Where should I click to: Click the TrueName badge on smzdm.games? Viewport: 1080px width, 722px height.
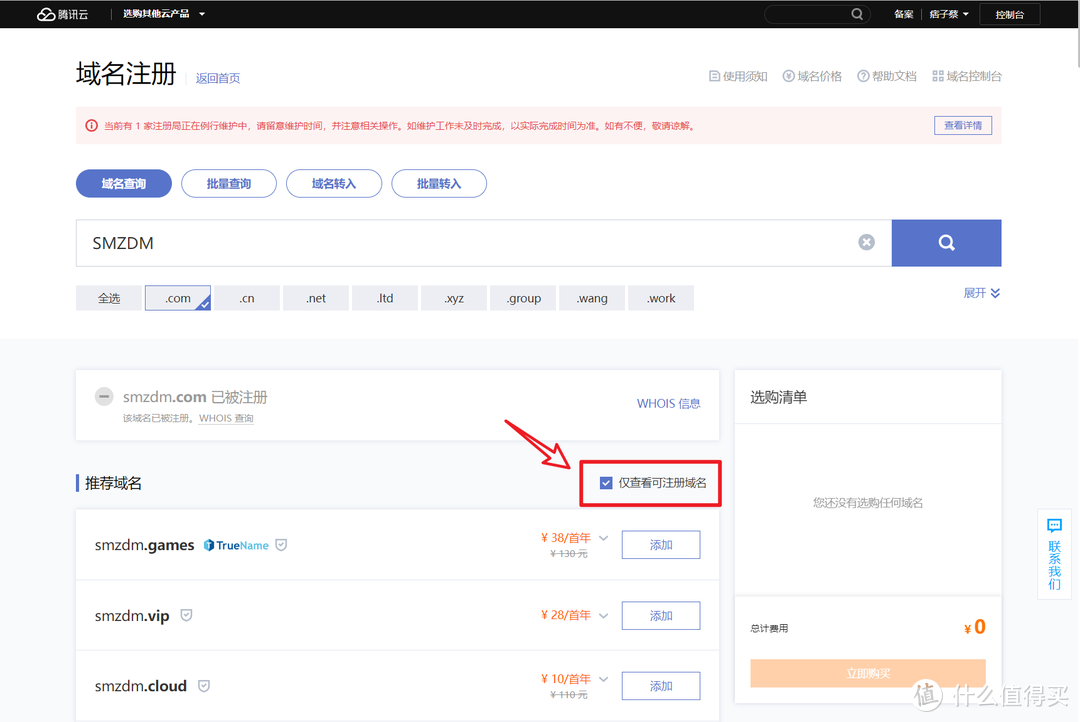(x=236, y=545)
